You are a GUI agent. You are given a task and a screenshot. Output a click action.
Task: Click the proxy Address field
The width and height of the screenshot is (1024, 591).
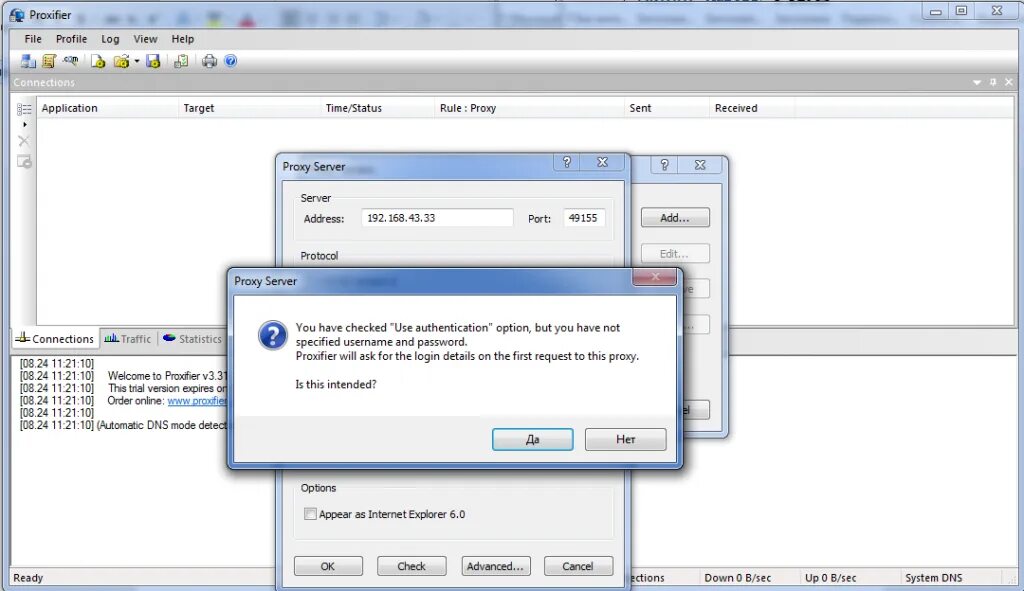pos(437,218)
